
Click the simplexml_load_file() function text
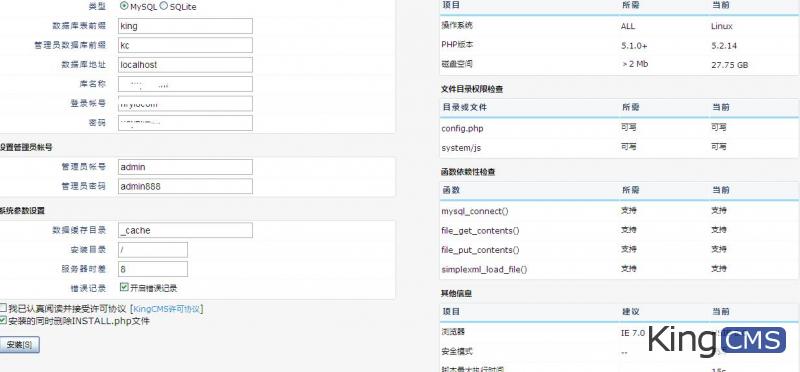pyautogui.click(x=484, y=269)
